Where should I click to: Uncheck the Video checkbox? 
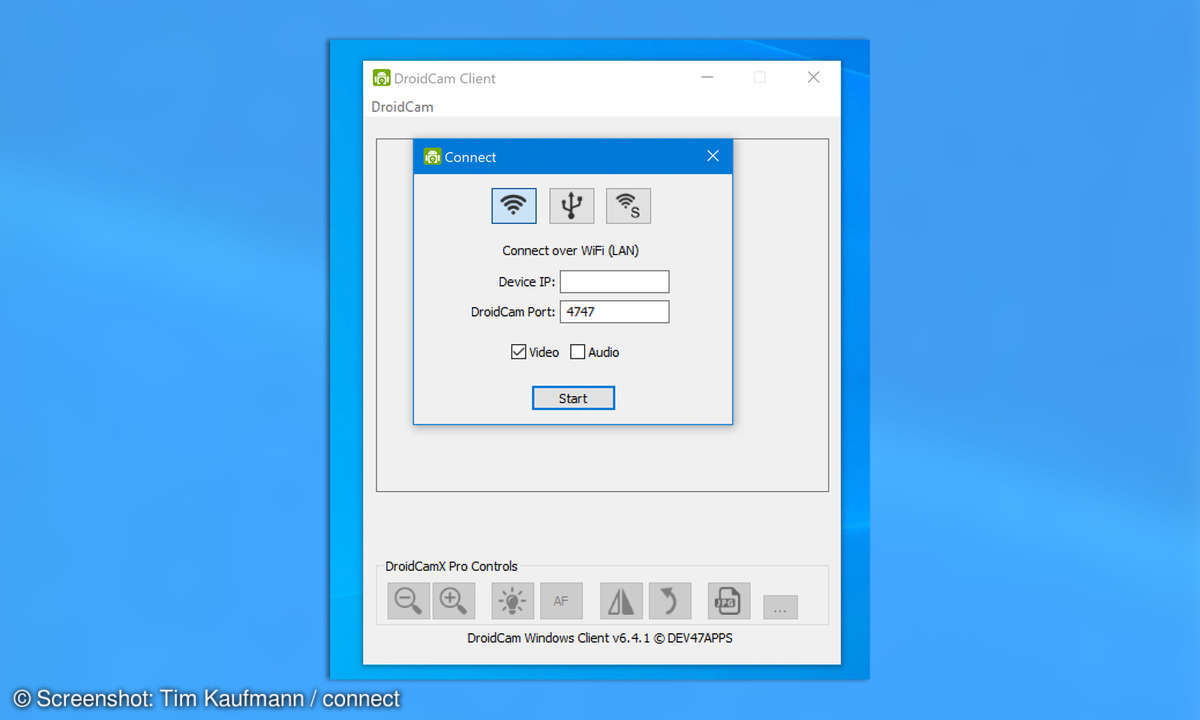(x=518, y=352)
